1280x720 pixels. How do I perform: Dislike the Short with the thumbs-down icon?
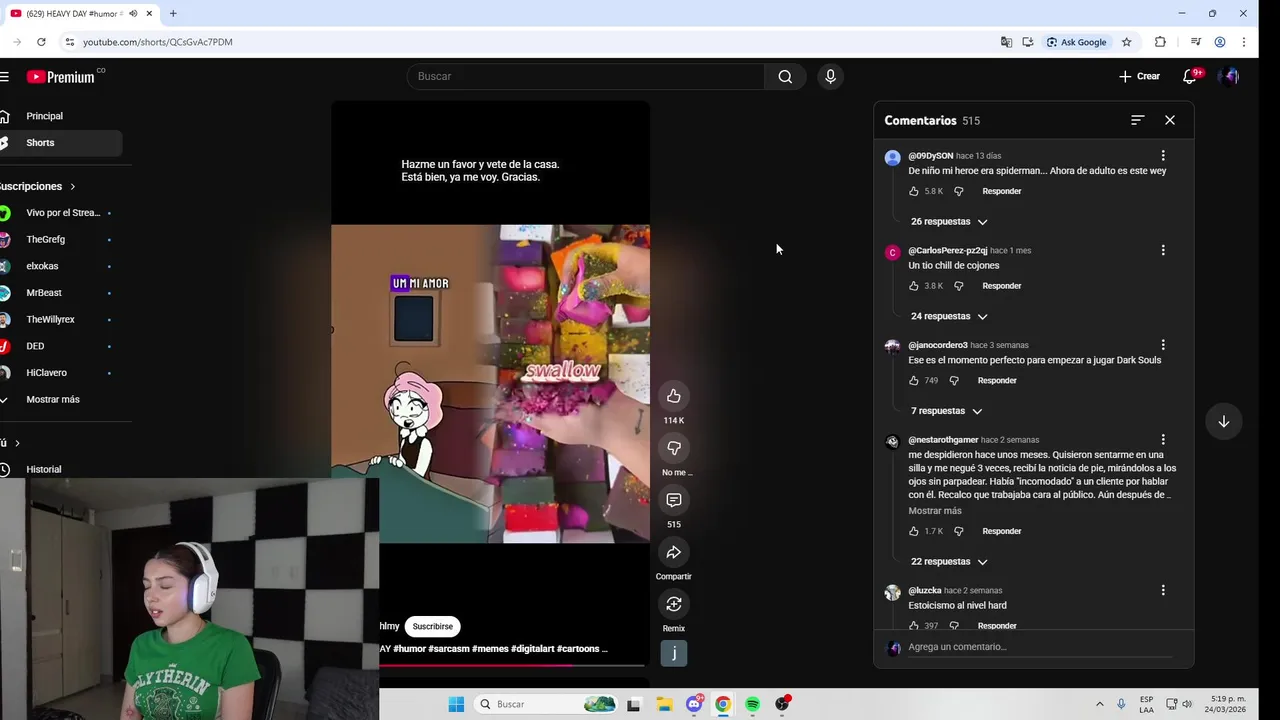(x=674, y=448)
